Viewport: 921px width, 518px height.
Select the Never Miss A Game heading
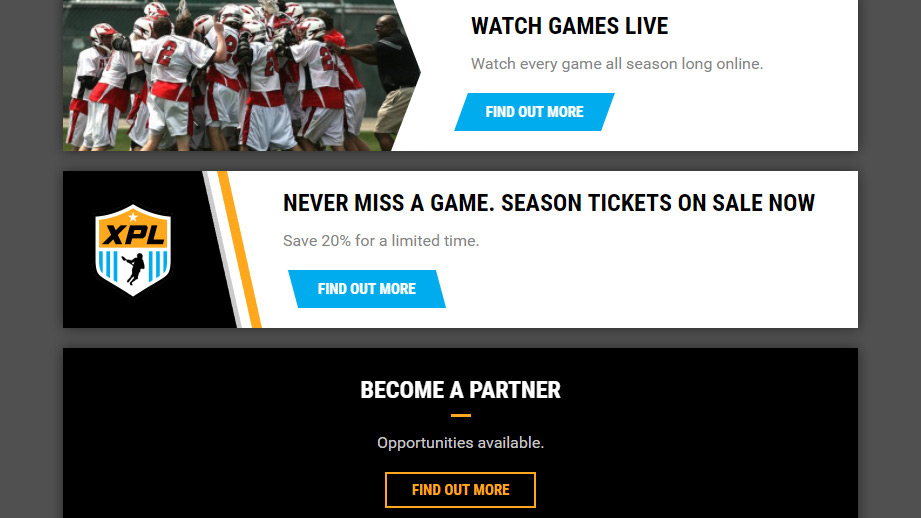click(x=549, y=203)
